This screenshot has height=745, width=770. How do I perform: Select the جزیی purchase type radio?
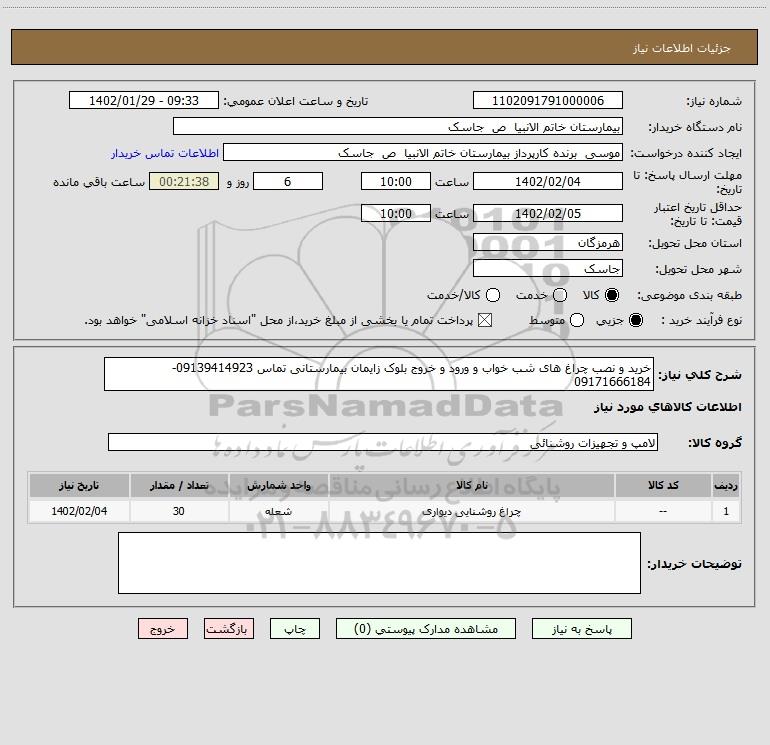635,320
